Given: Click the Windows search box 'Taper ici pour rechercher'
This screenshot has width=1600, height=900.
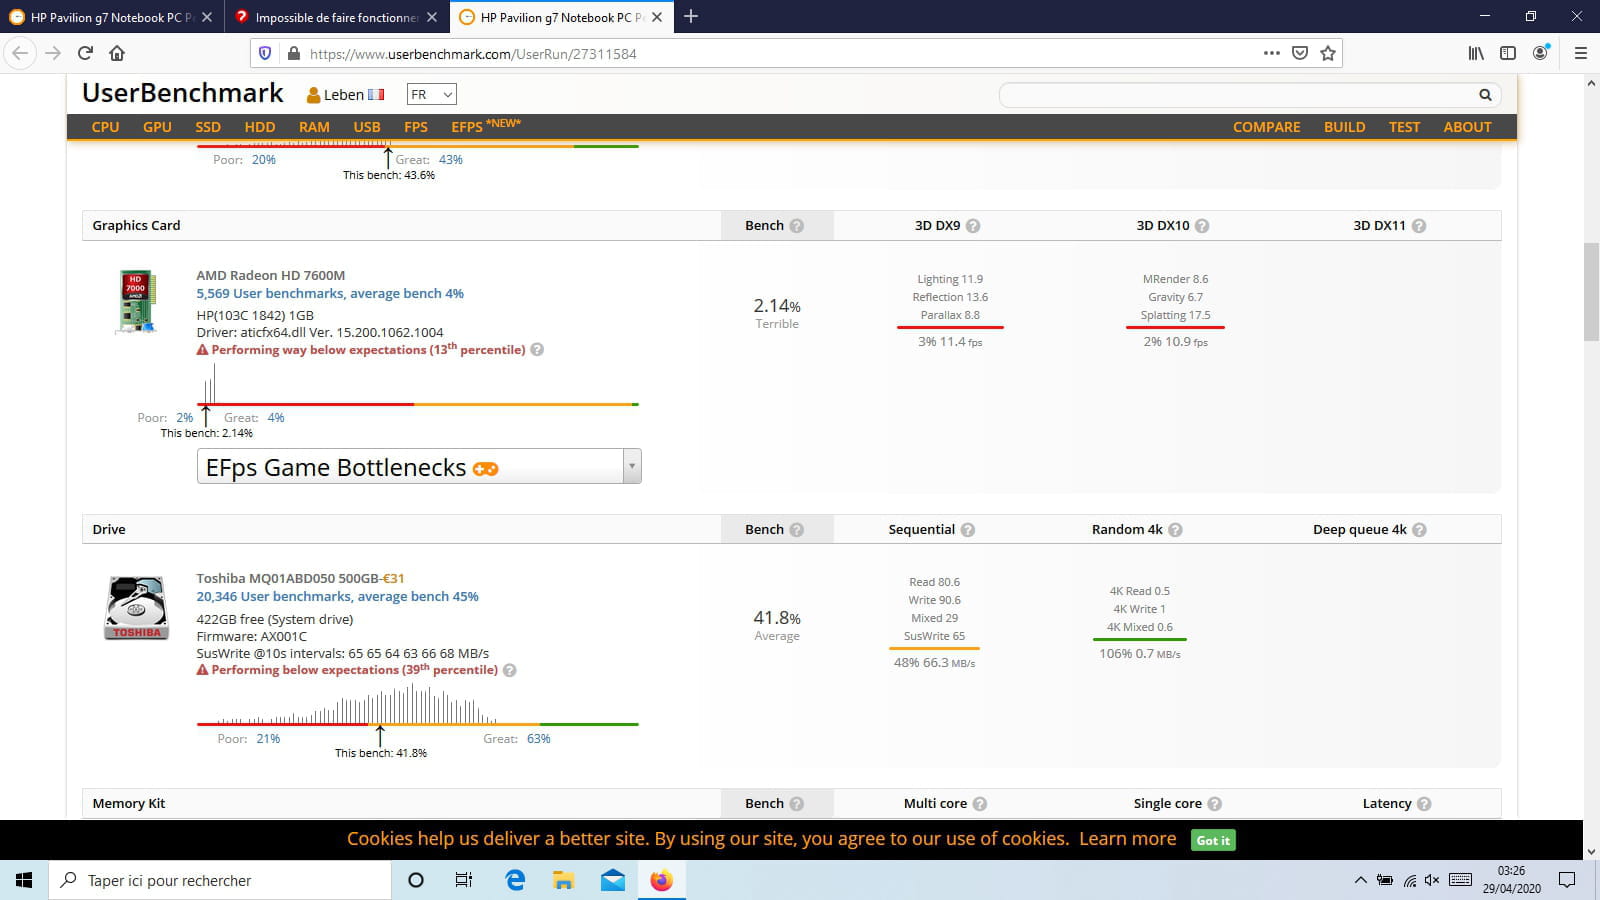Looking at the screenshot, I should click(220, 880).
